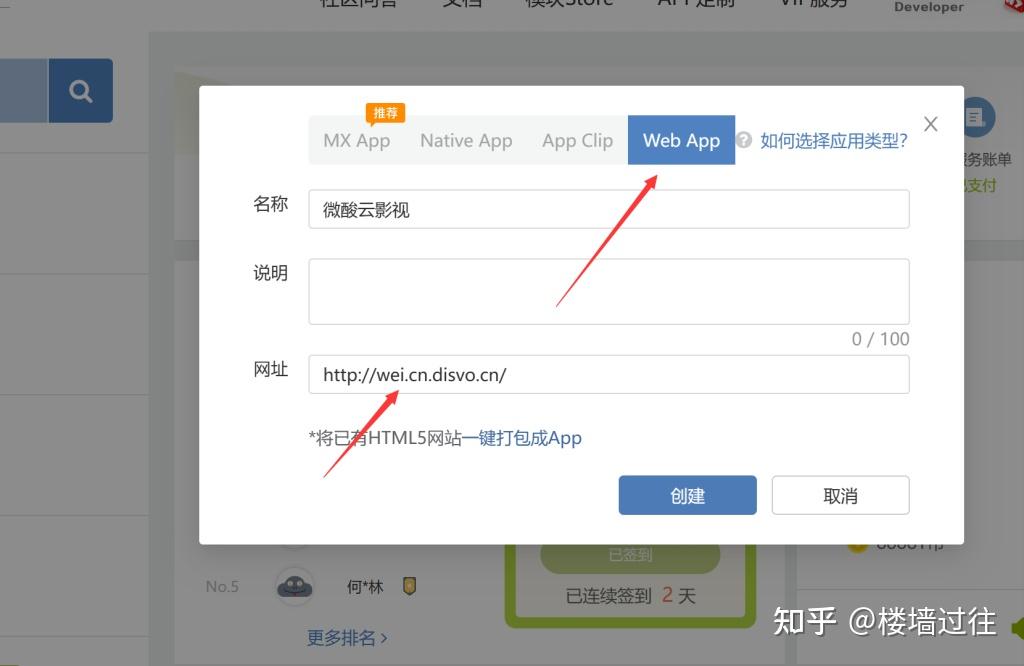The height and width of the screenshot is (666, 1024).
Task: Click the blue 服务账单 billing icon
Action: 977,118
